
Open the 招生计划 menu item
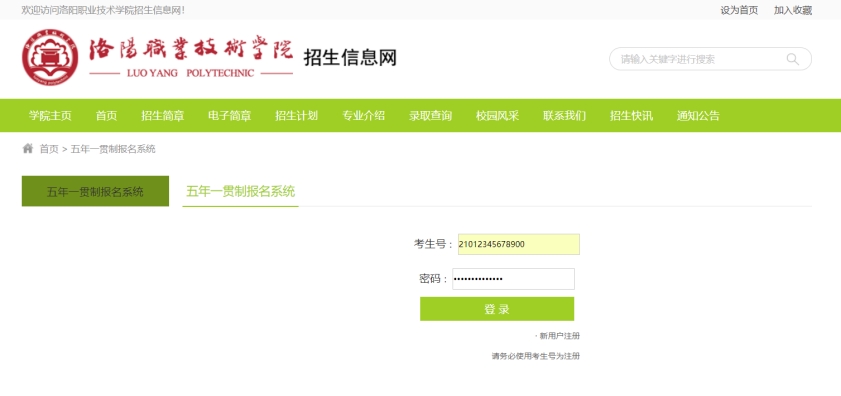[297, 115]
